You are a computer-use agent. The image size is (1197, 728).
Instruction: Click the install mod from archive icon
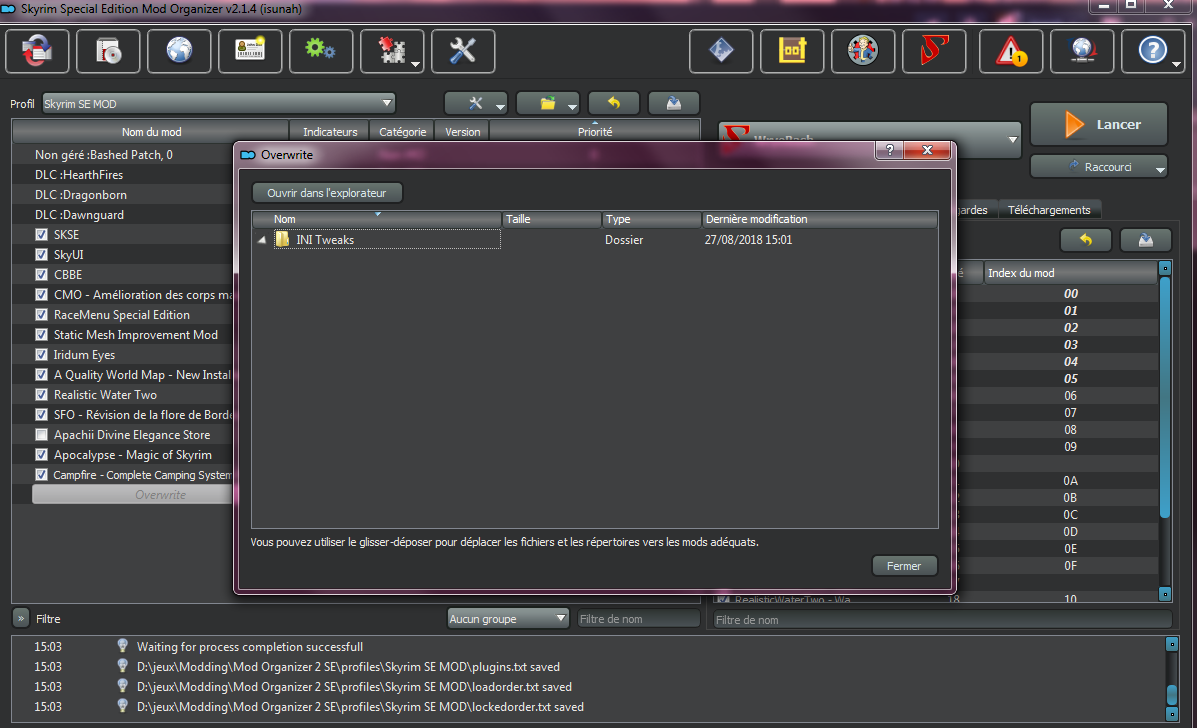[108, 51]
